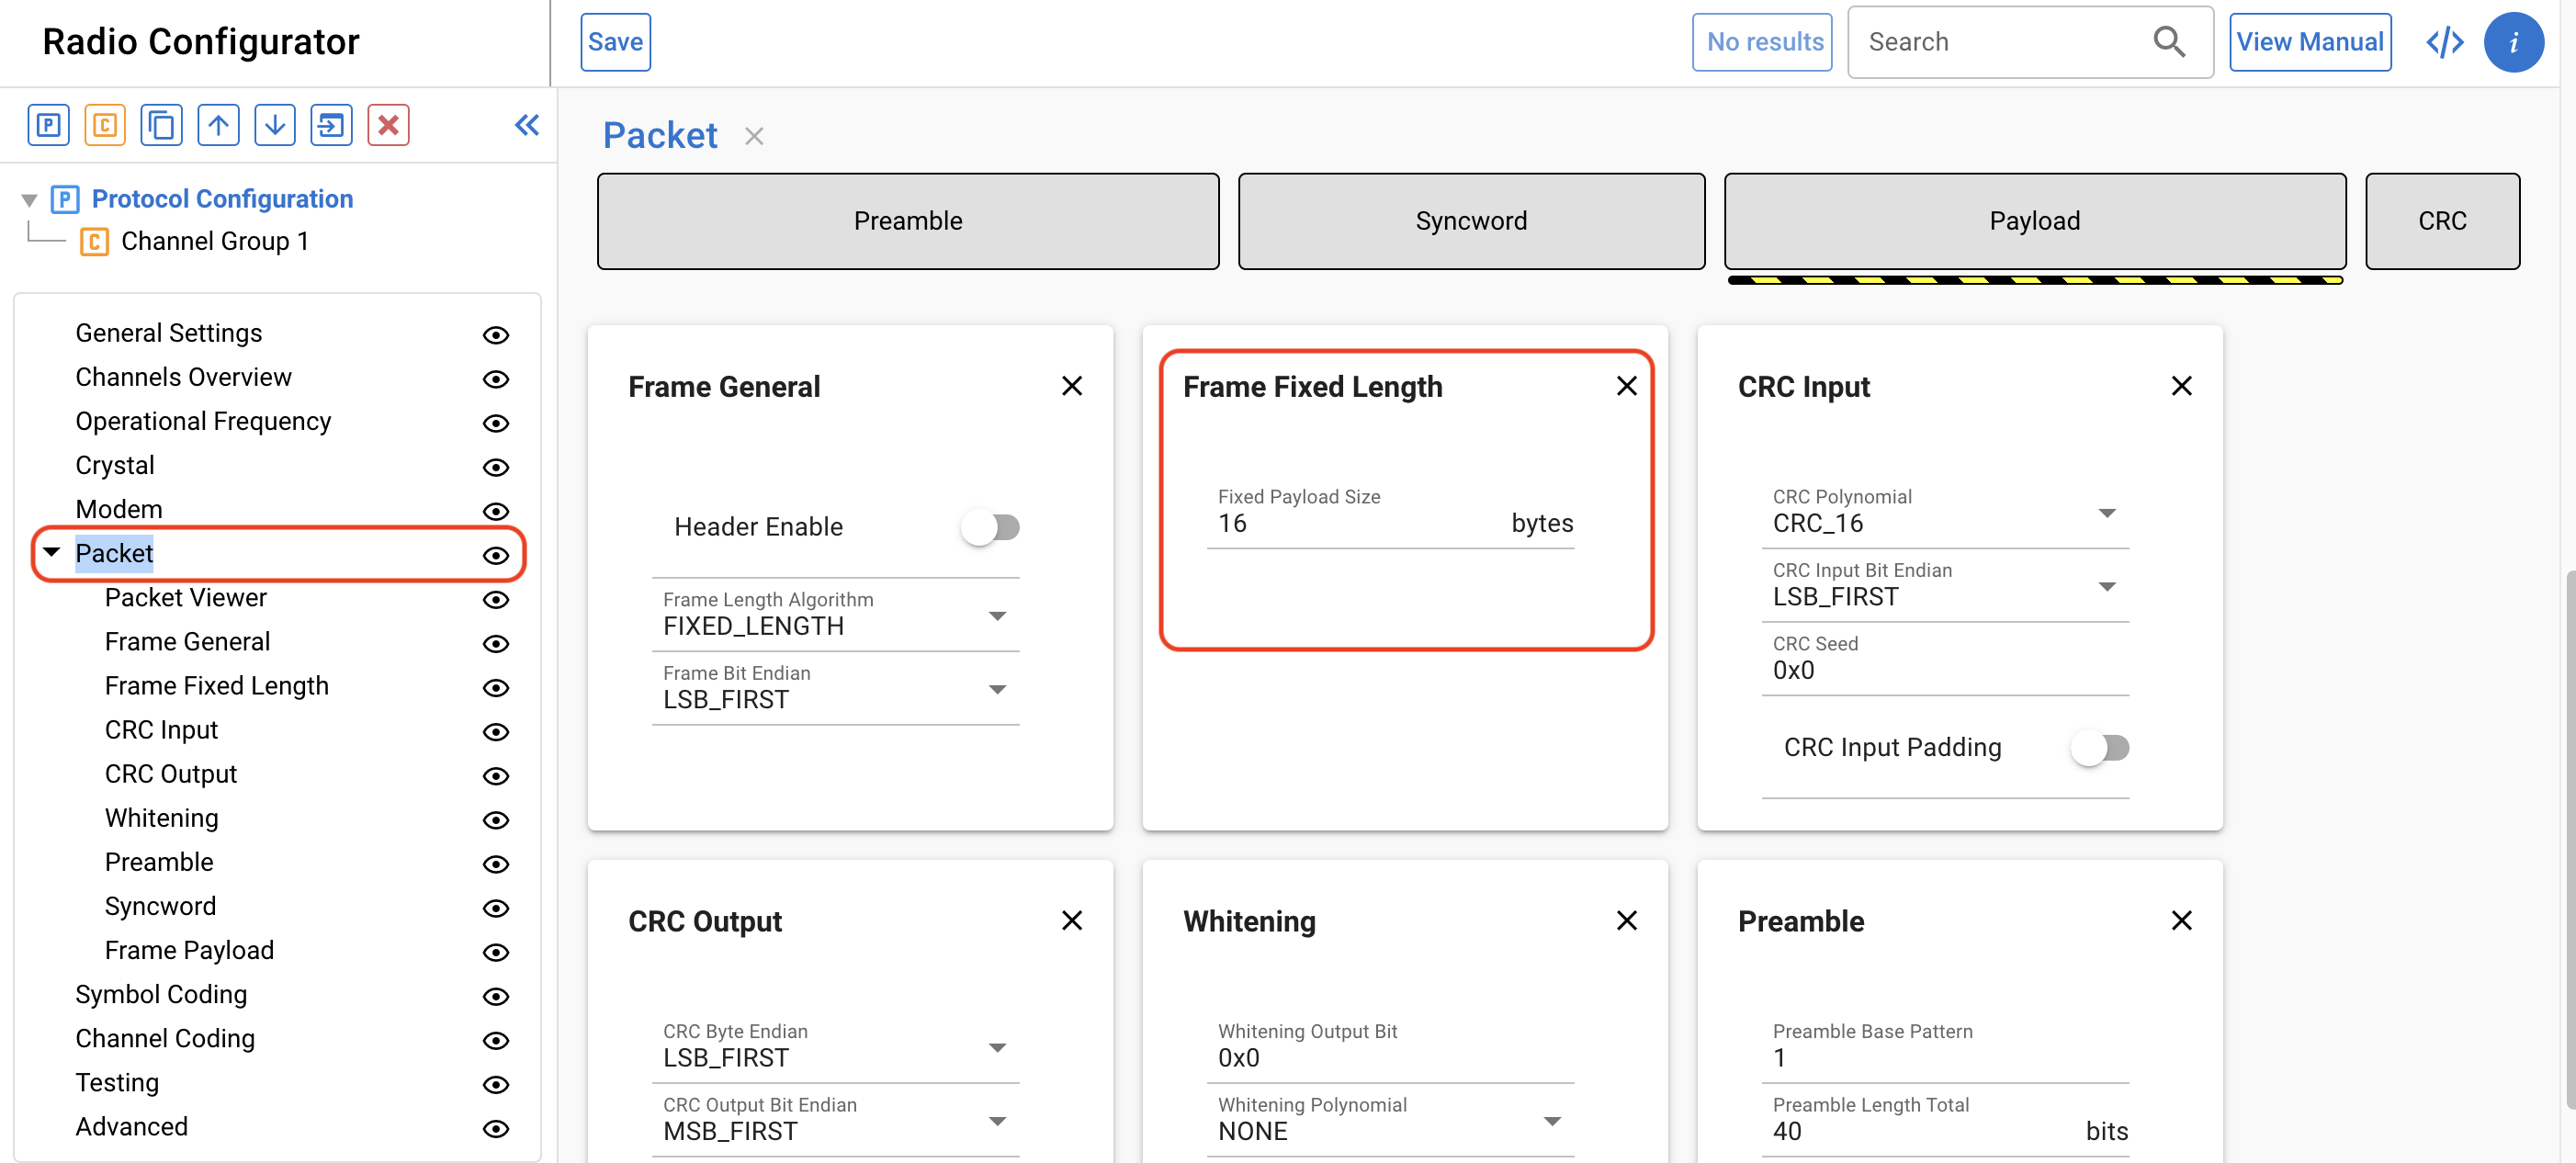Select the Preamble packet section tab
This screenshot has height=1163, width=2576.
click(907, 221)
